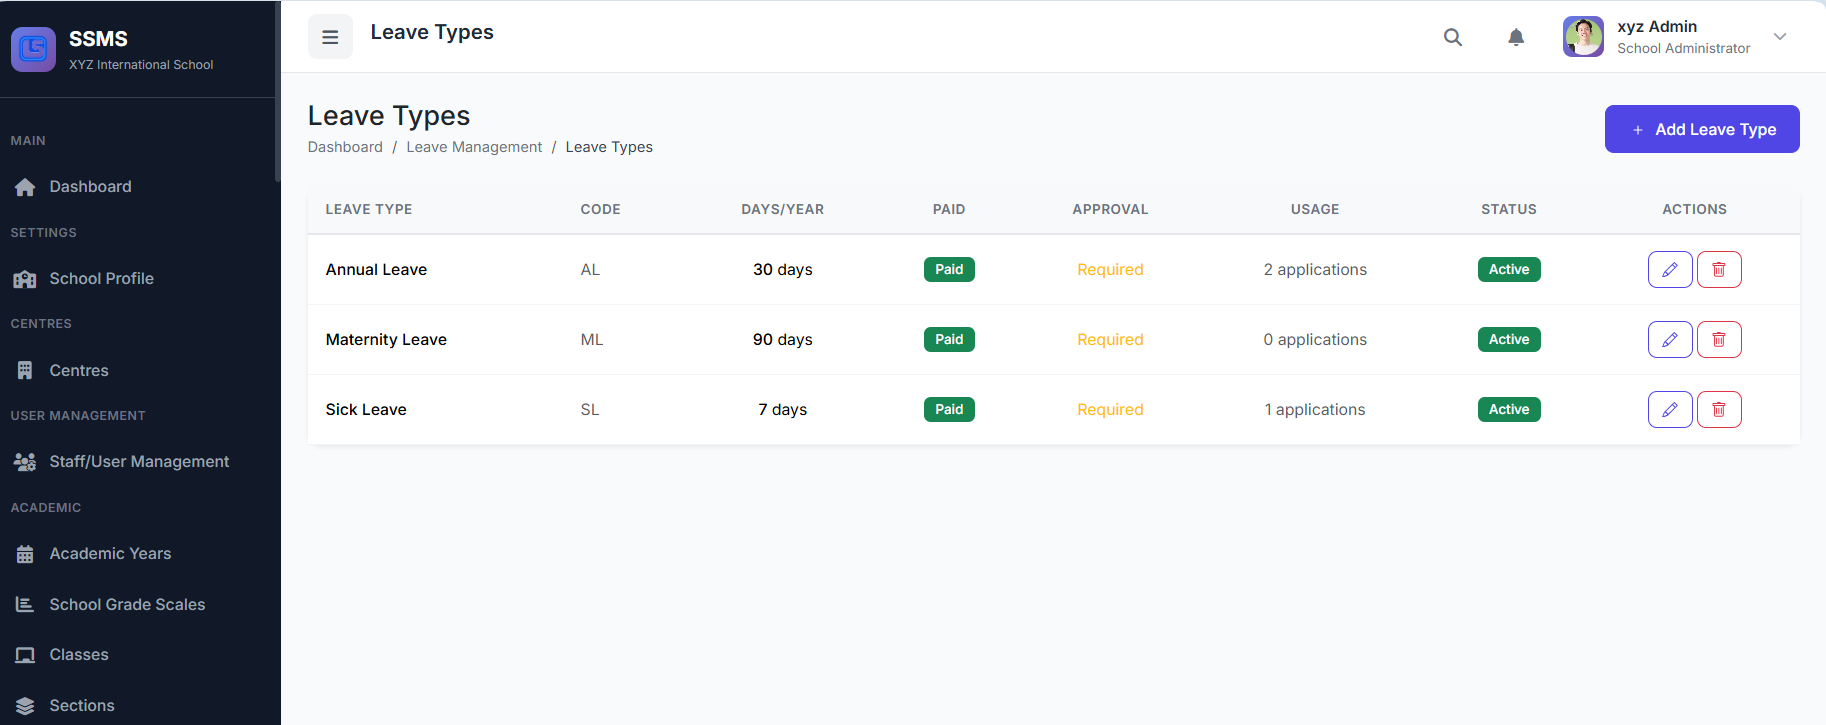Go to Academic Years in sidebar
The width and height of the screenshot is (1826, 725).
tap(110, 554)
